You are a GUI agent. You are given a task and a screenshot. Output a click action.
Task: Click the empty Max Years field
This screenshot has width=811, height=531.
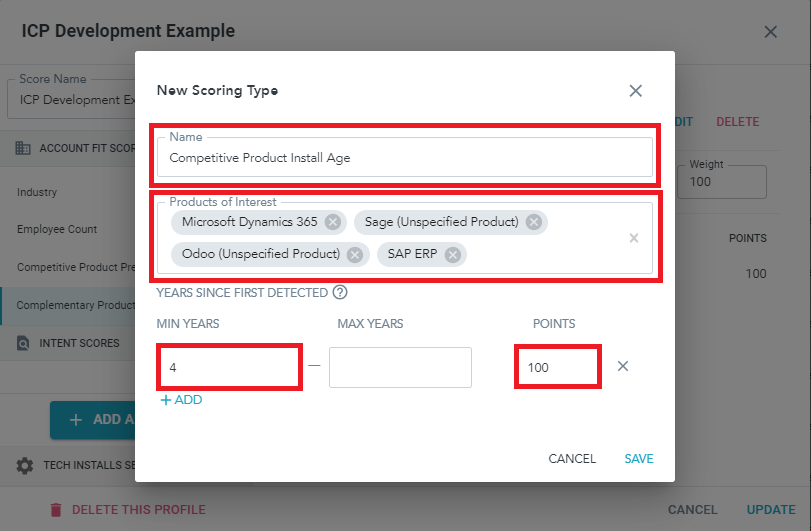[400, 367]
